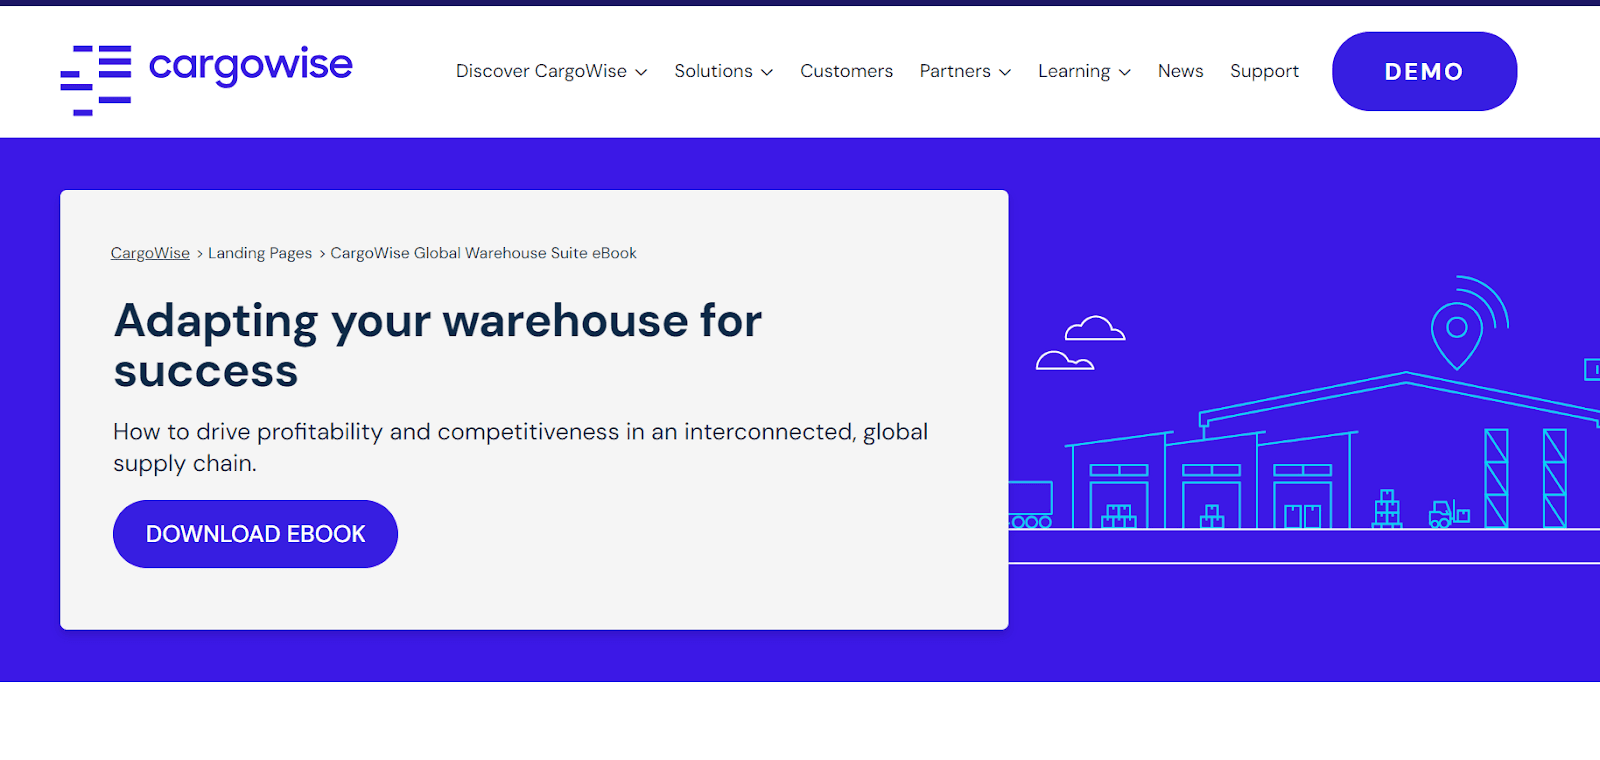
Task: Open the News page
Action: (x=1180, y=71)
